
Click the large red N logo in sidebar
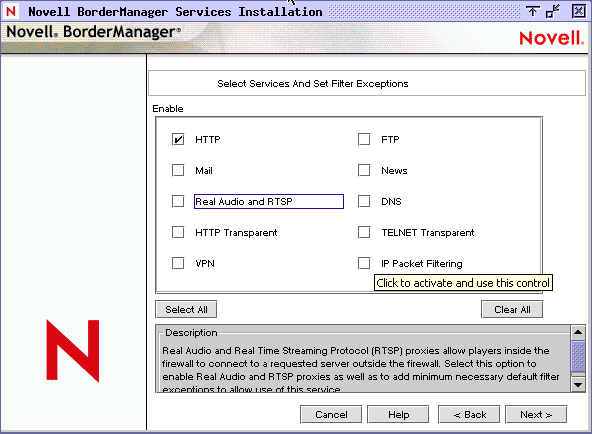(x=72, y=351)
